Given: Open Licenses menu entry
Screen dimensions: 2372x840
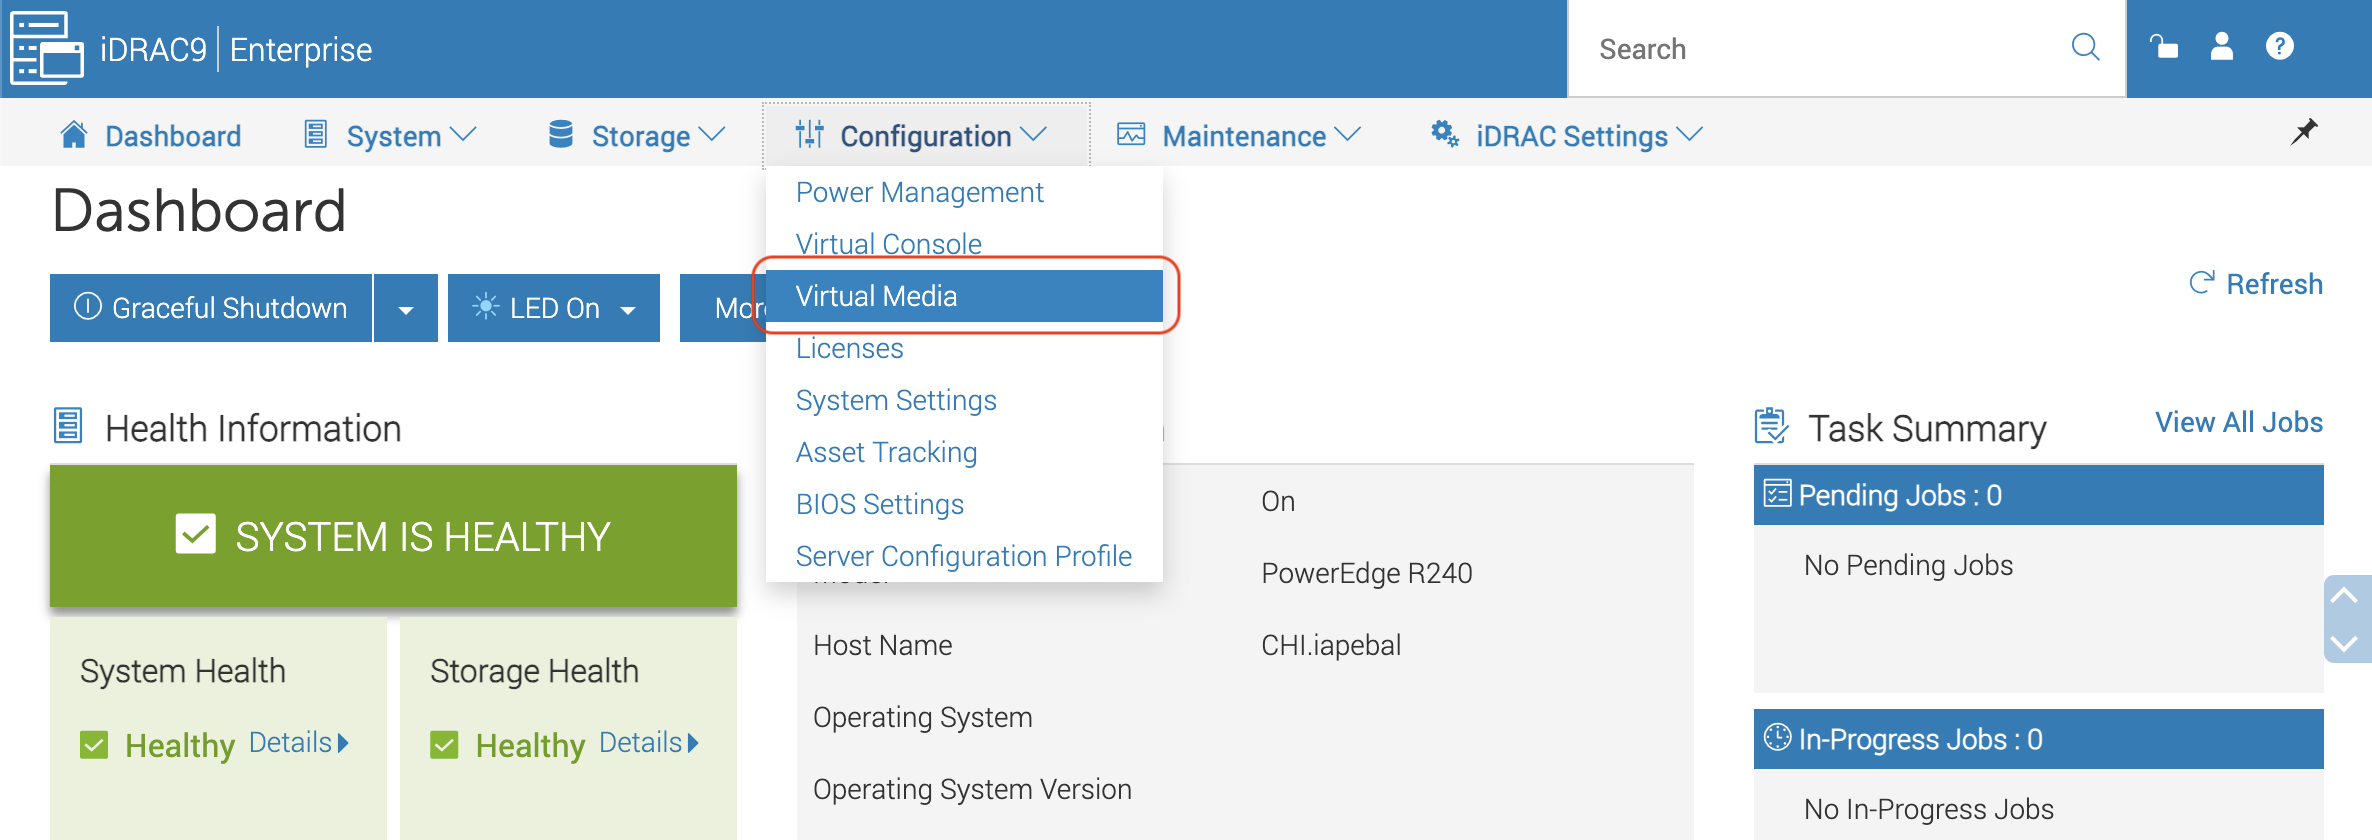Looking at the screenshot, I should pyautogui.click(x=849, y=348).
